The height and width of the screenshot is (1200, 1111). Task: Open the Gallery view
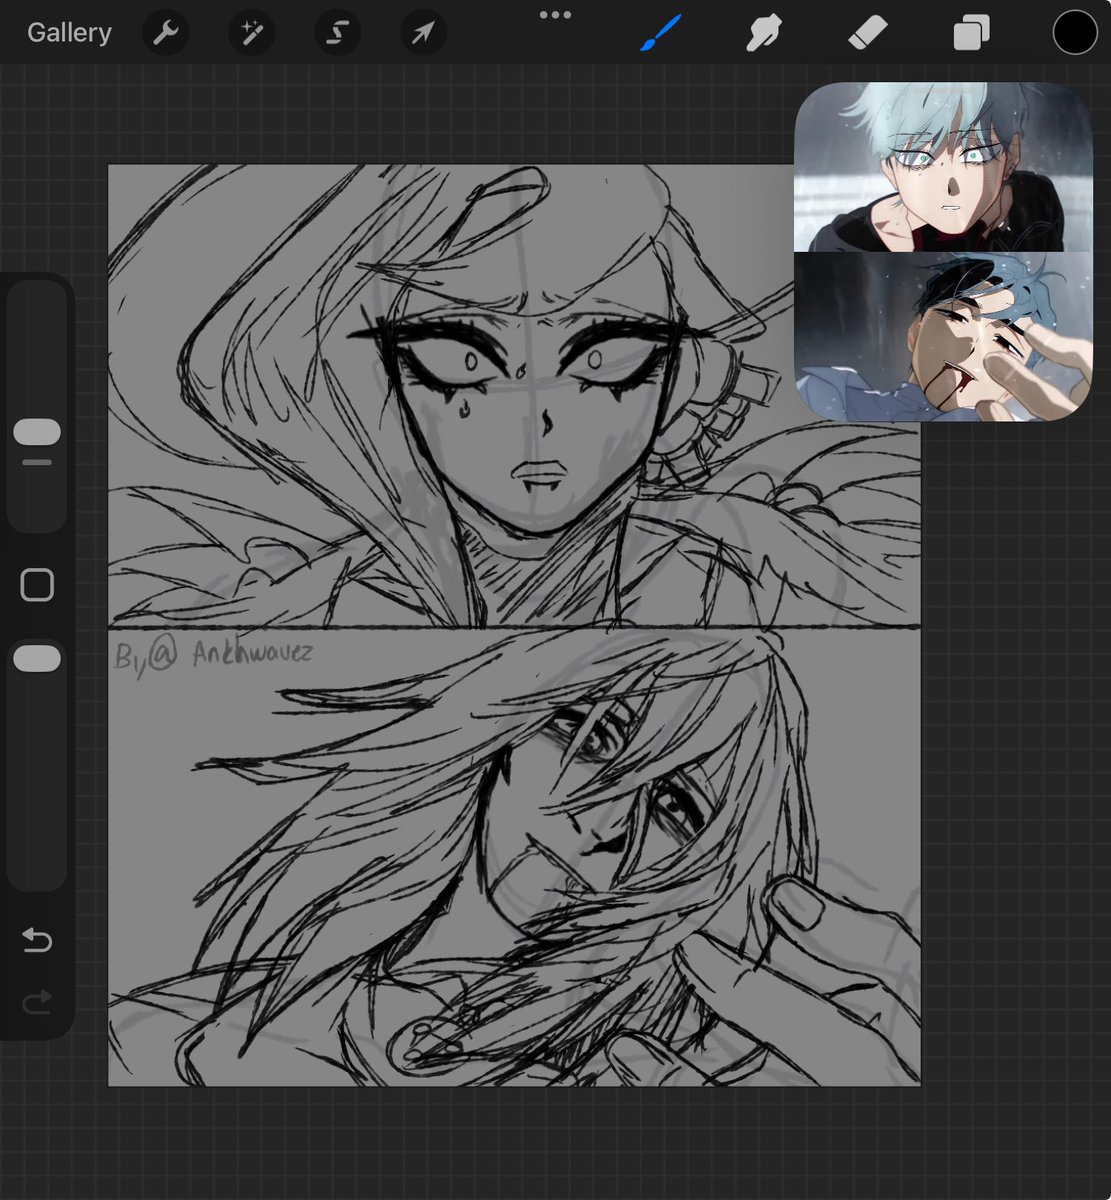(x=69, y=33)
